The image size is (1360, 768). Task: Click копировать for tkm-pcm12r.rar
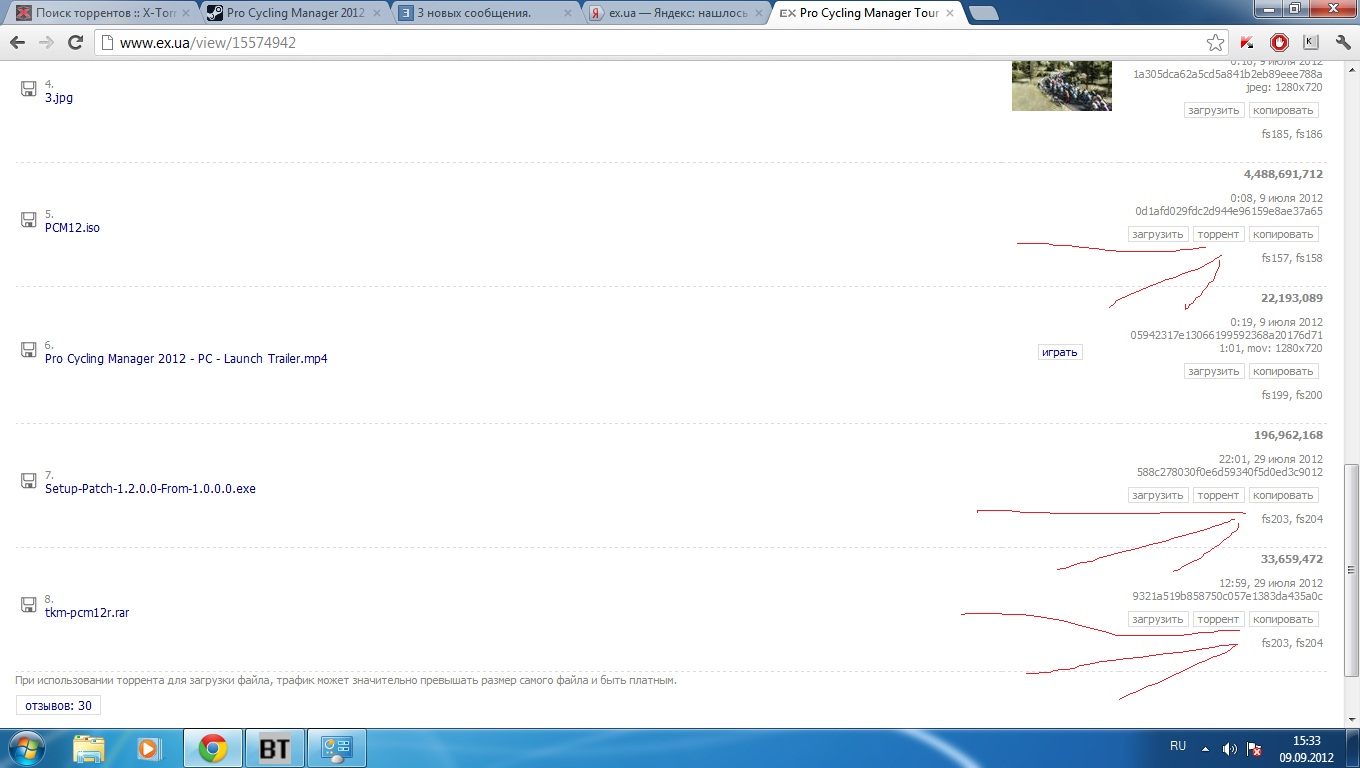pos(1283,619)
